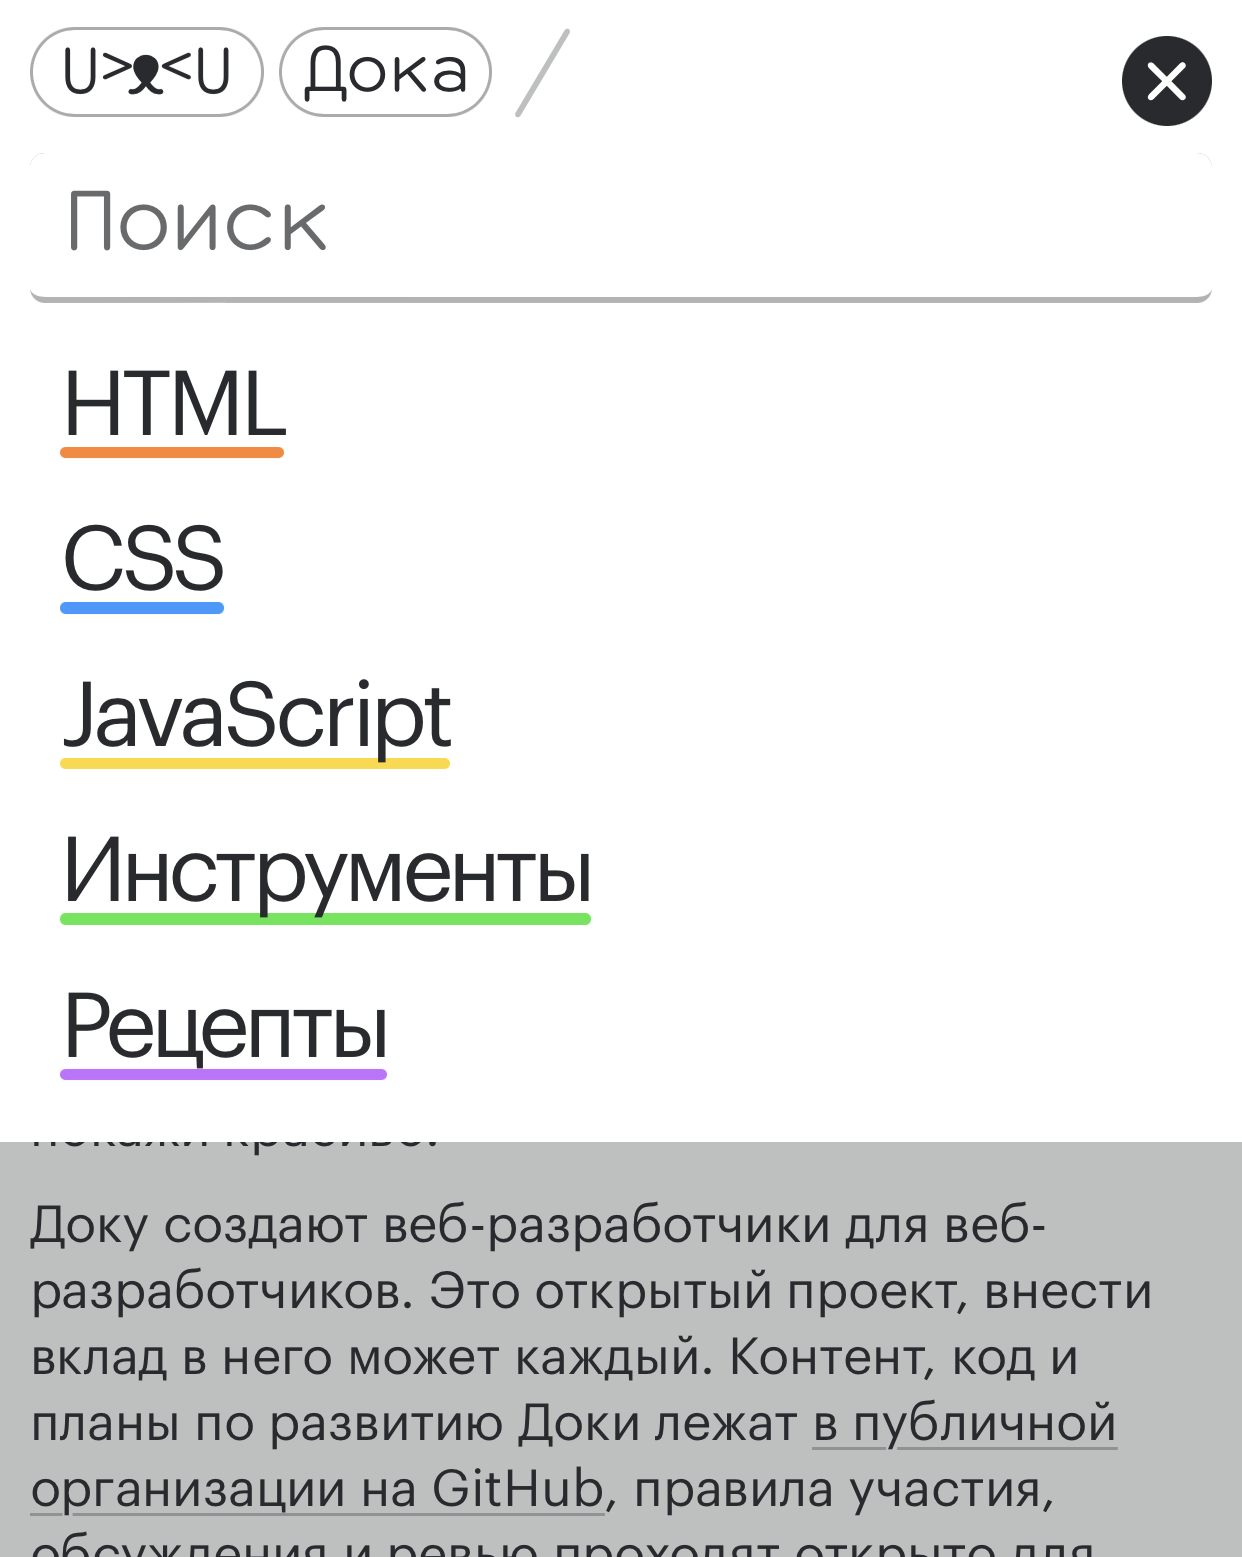Viewport: 1242px width, 1557px height.
Task: Click the purple underline under Рецепты
Action: click(x=223, y=1076)
